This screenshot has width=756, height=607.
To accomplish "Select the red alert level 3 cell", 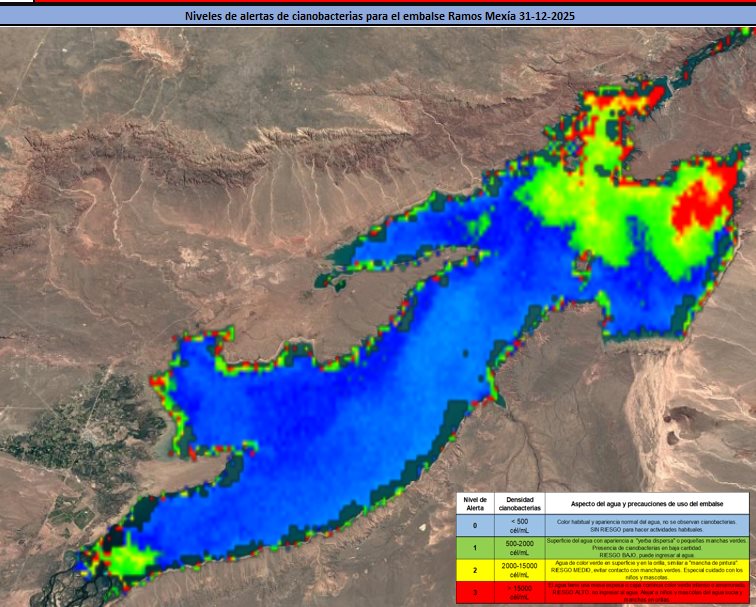I will coord(476,593).
